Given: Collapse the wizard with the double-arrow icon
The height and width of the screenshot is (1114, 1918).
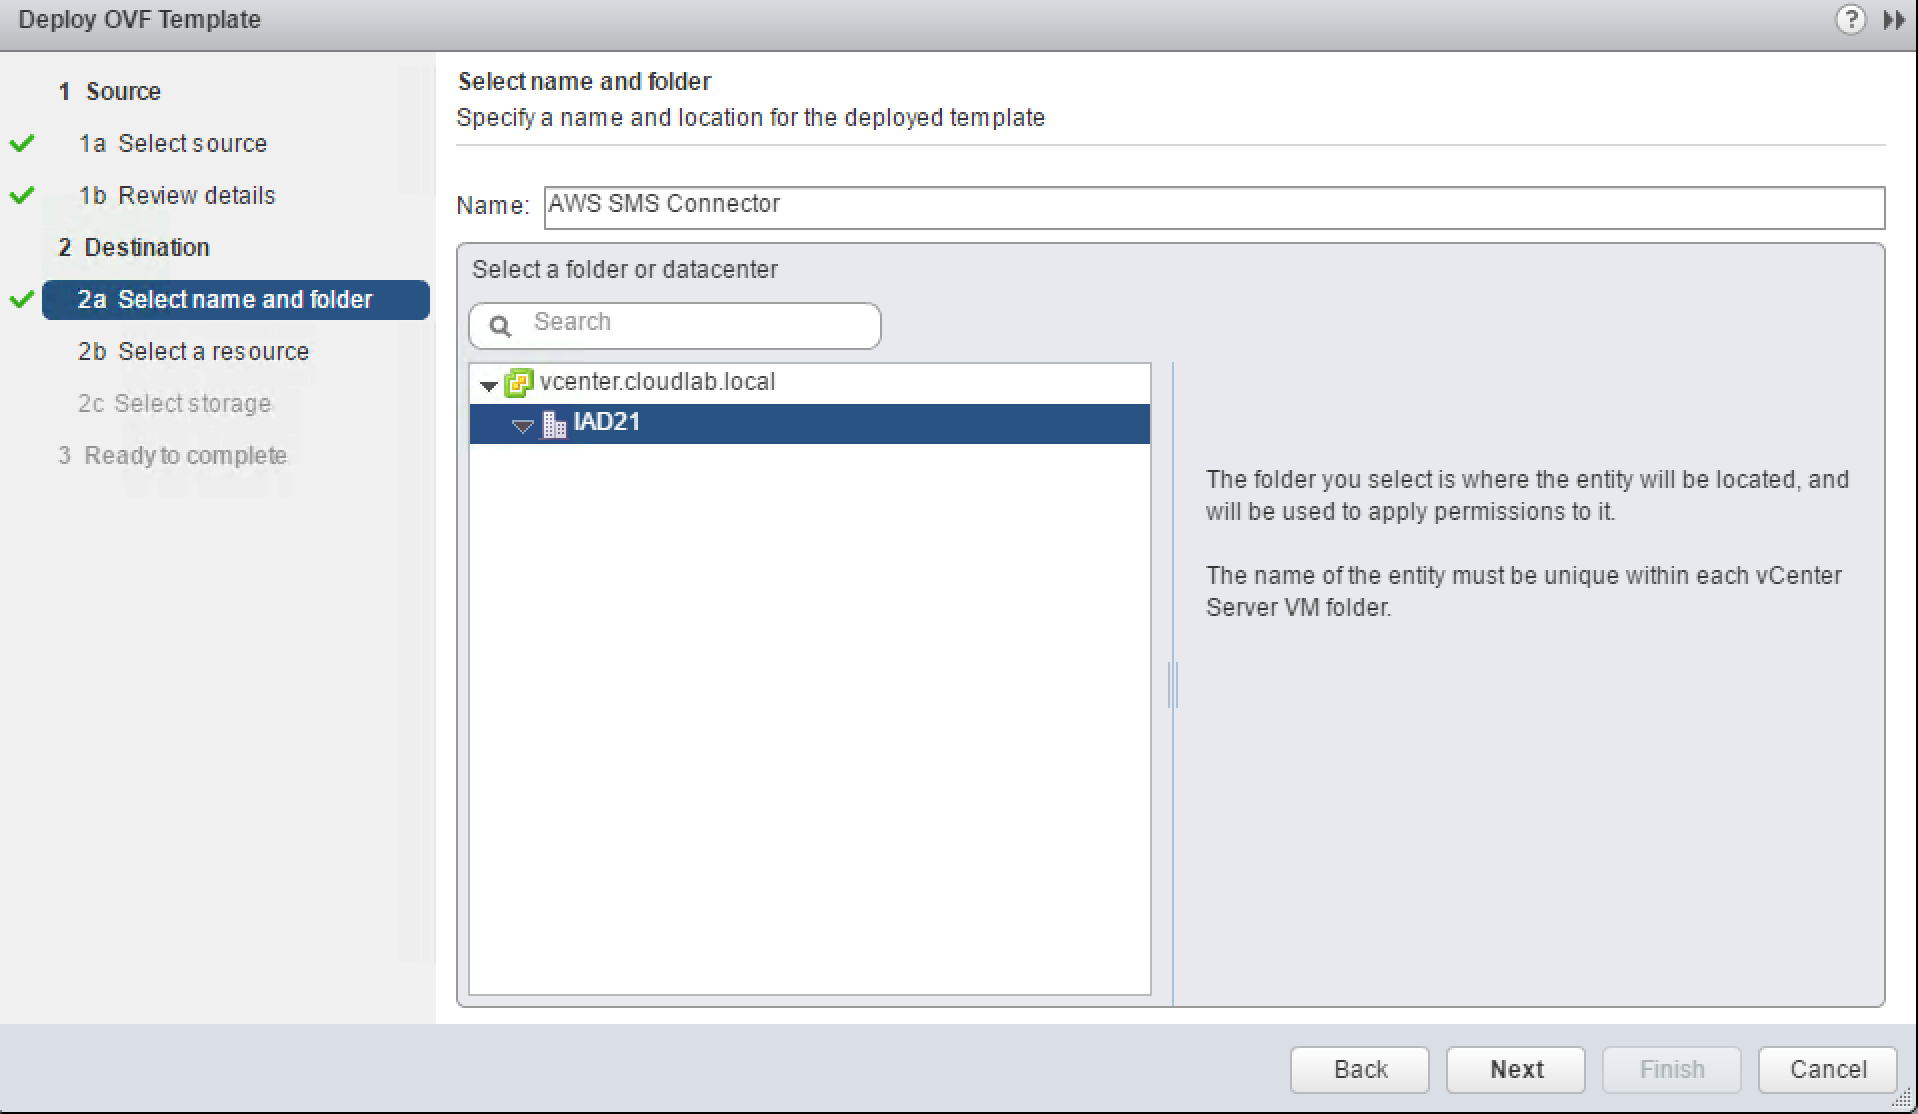Looking at the screenshot, I should pyautogui.click(x=1894, y=20).
